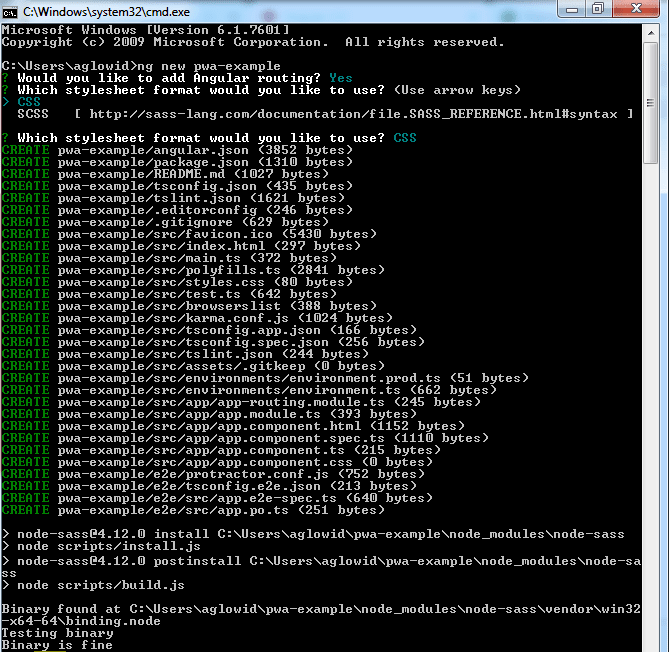
Task: Click the 'src/test.ts (642 bytes)' line
Action: pos(169,294)
